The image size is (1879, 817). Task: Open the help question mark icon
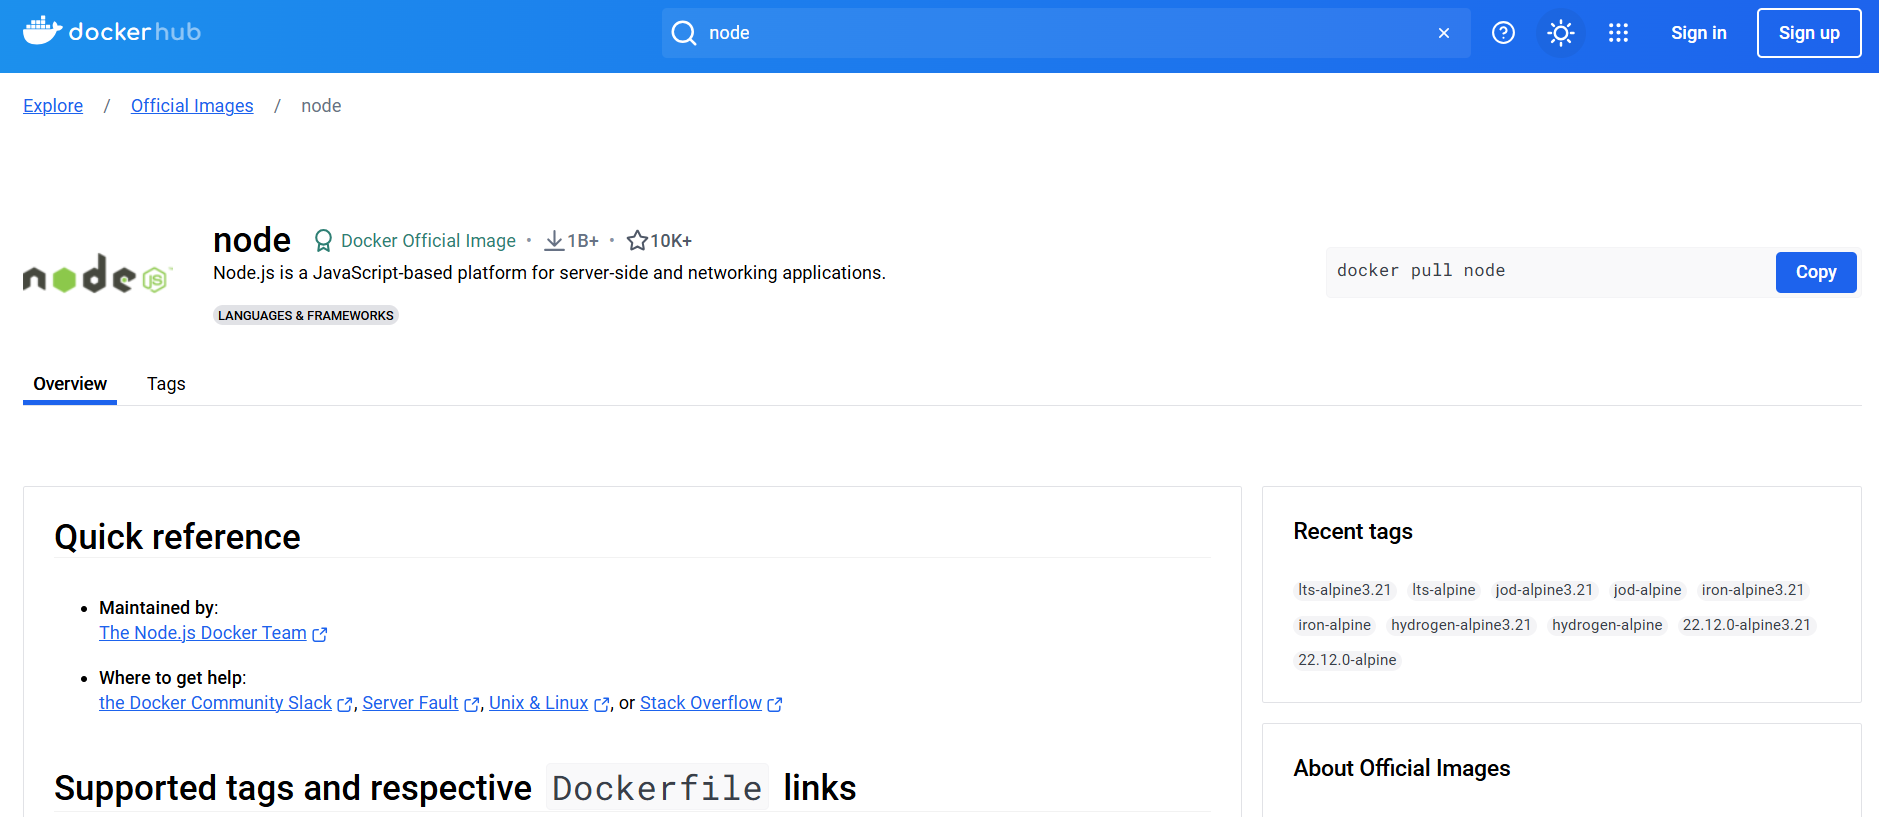coord(1503,33)
